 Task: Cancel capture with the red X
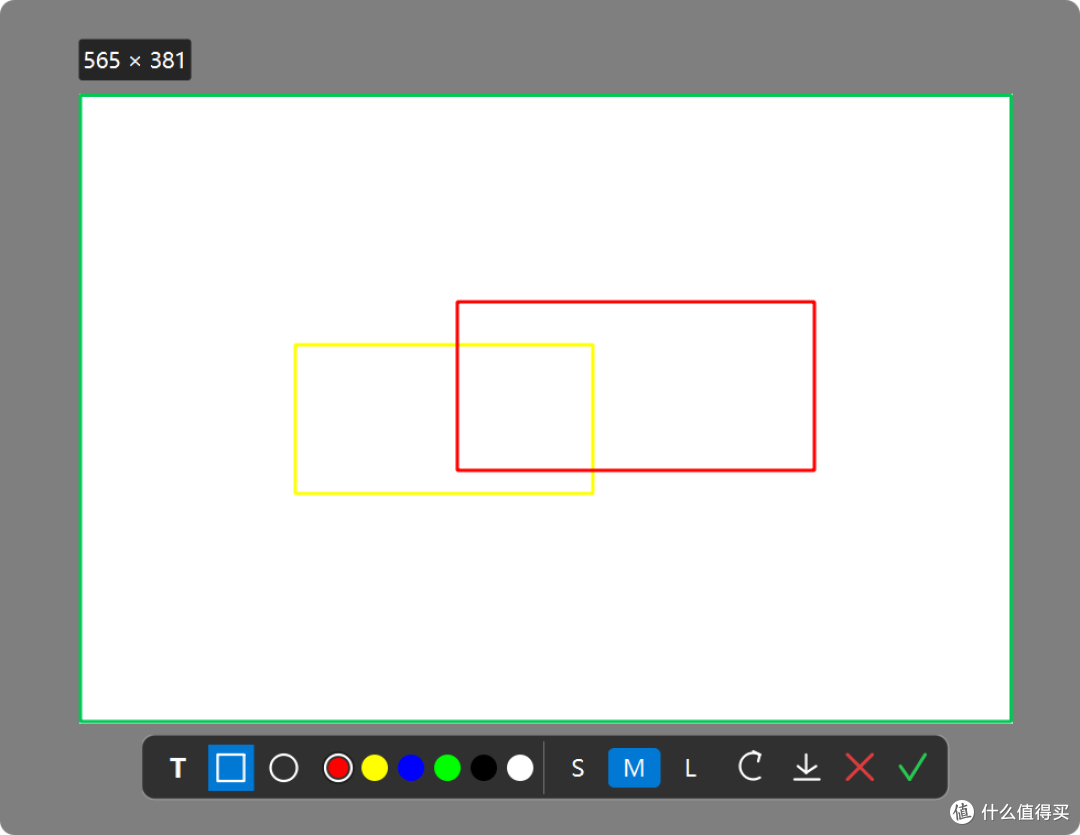(860, 767)
